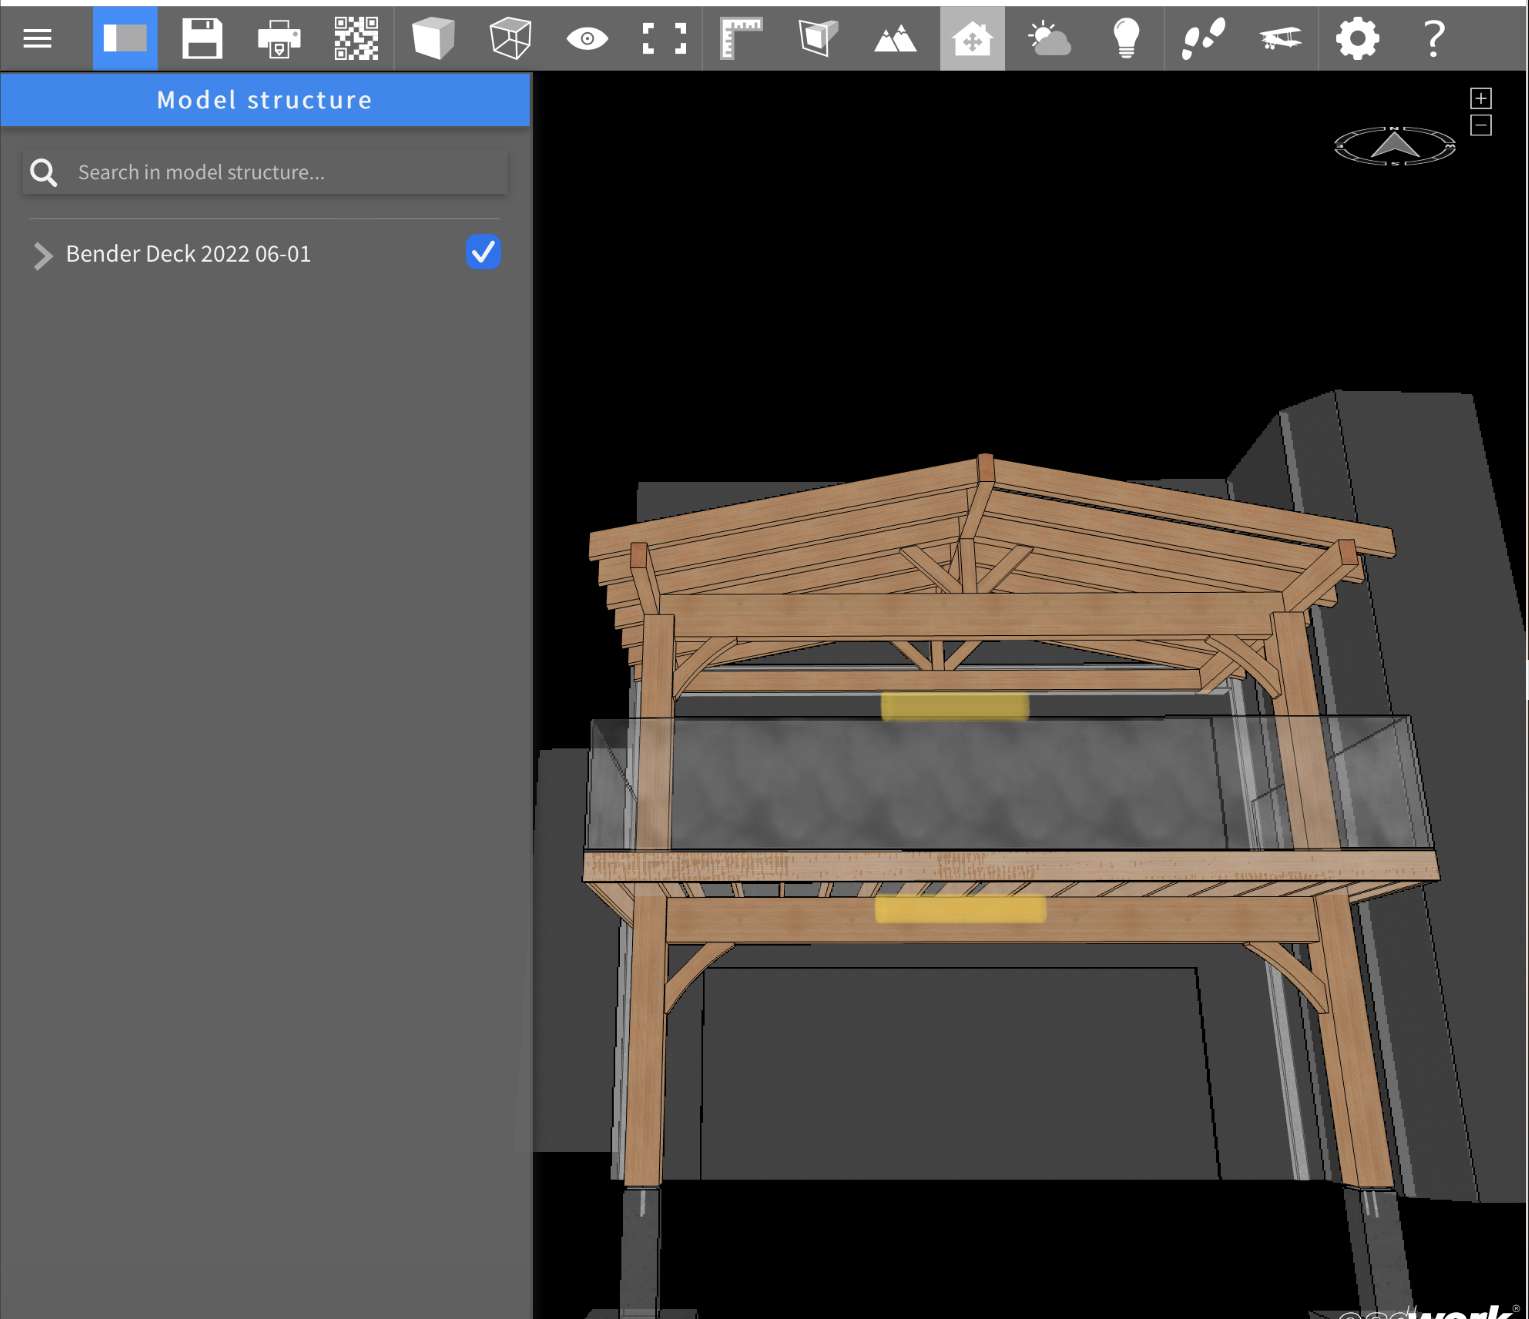Open the sun and cloud weather settings
This screenshot has width=1529, height=1319.
point(1049,39)
